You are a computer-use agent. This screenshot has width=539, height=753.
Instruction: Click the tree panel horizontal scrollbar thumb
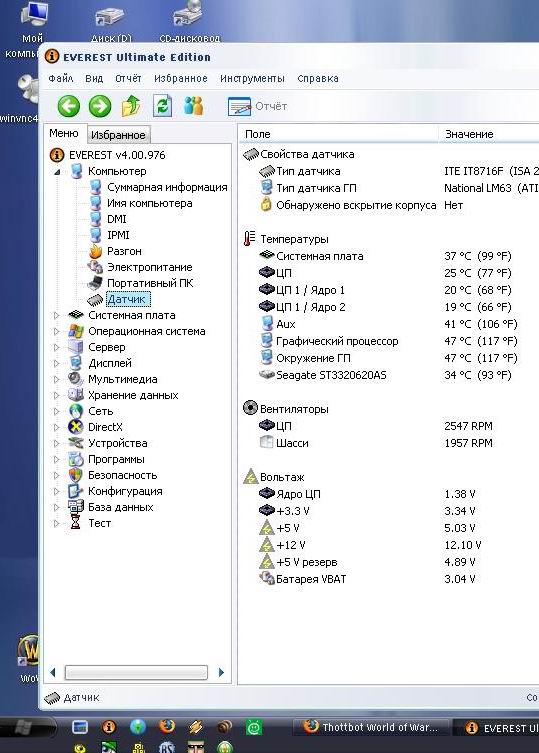(136, 672)
